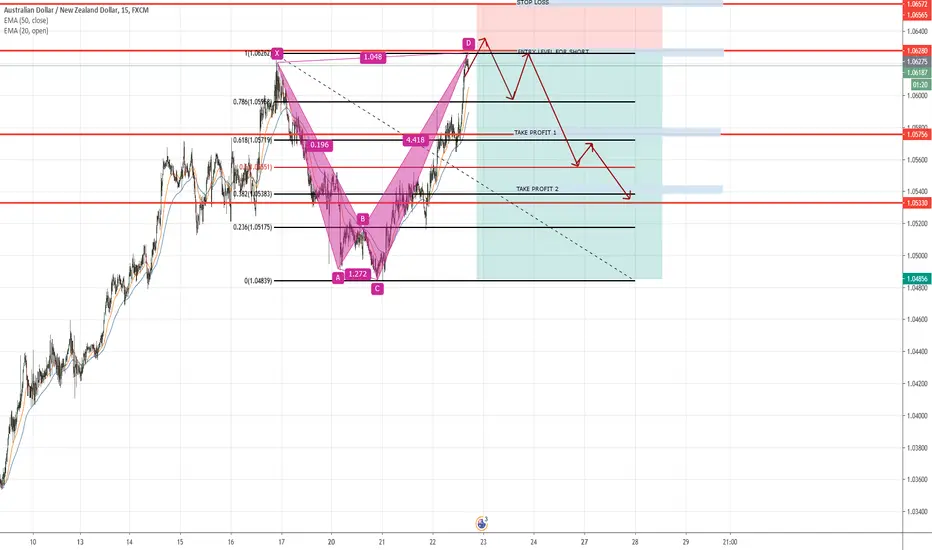Click date 21 on the time axis
Screen dimensions: 932x550
(382, 542)
